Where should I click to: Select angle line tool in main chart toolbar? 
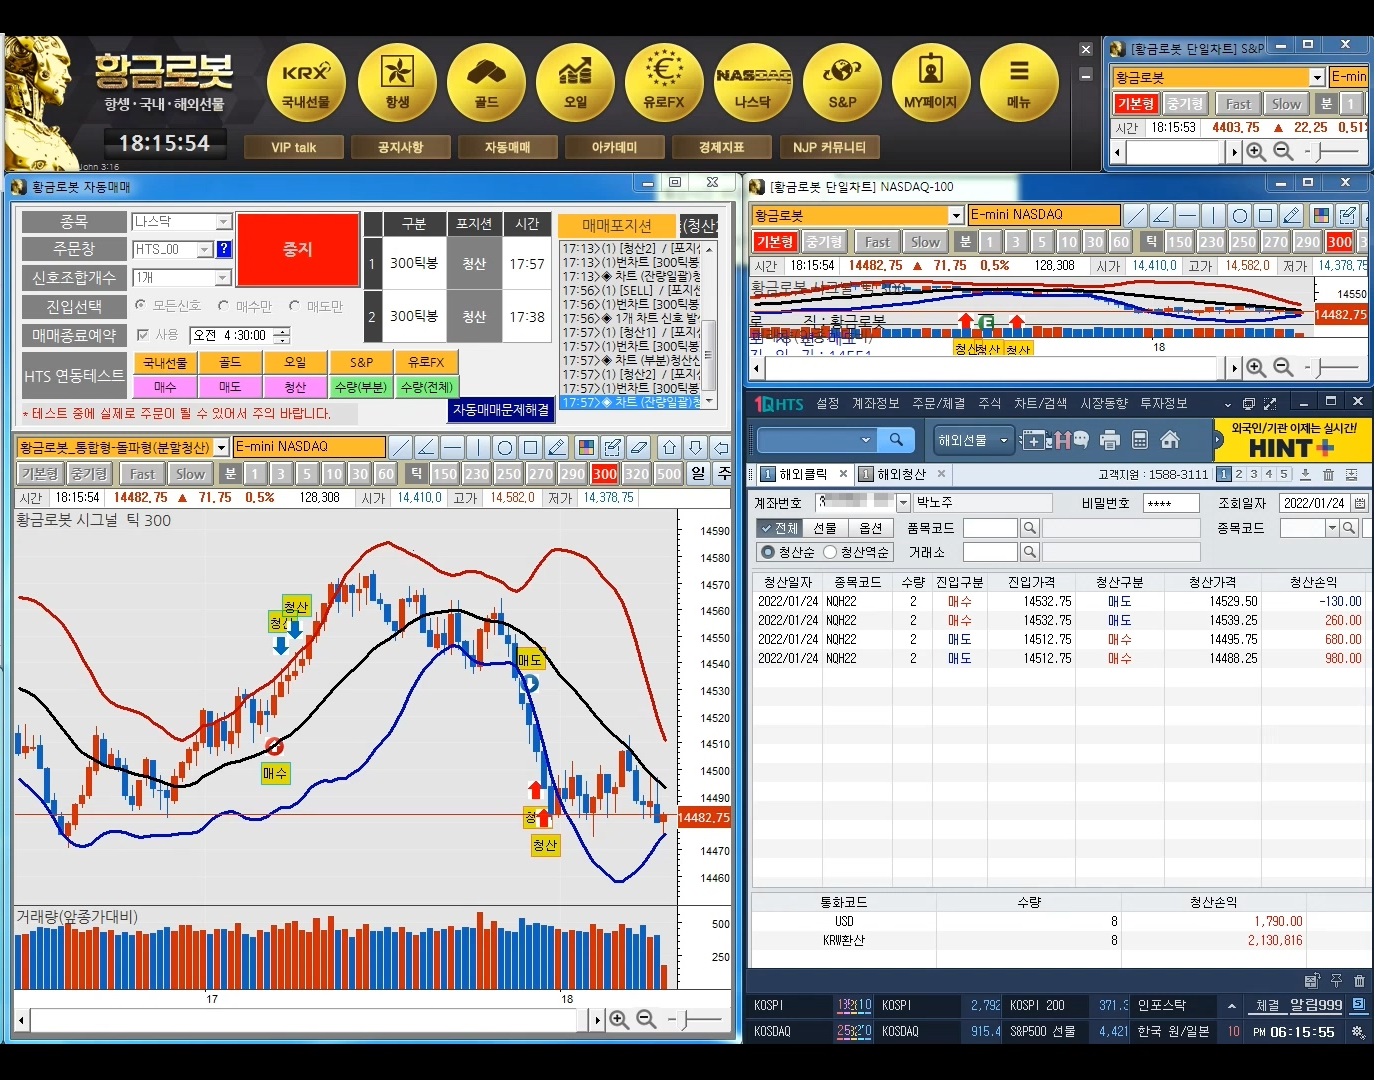click(x=426, y=447)
